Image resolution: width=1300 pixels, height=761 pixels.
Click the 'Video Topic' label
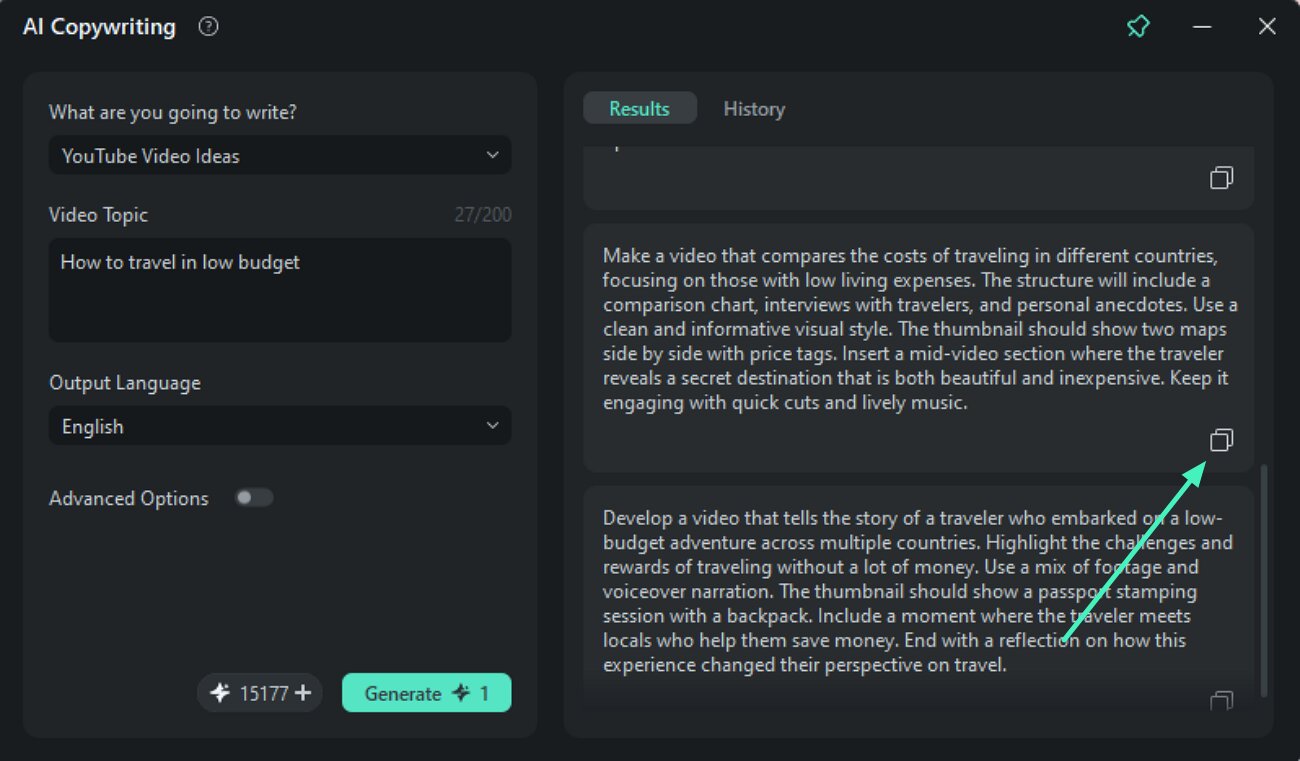coord(98,215)
